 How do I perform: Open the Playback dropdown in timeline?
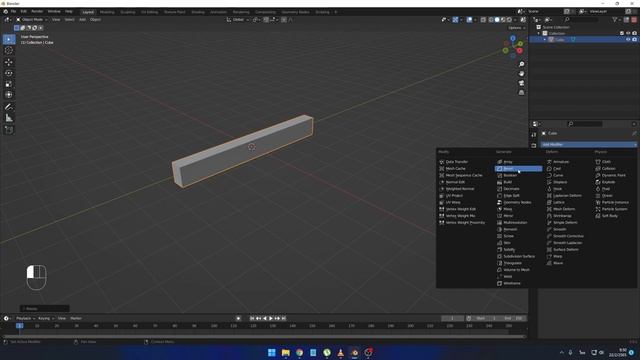coord(25,318)
